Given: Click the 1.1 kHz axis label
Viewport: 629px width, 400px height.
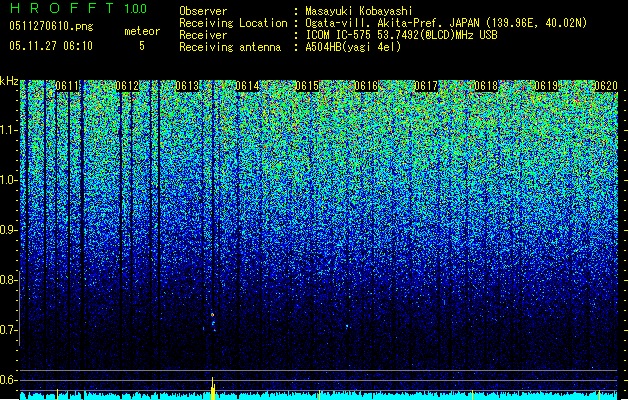Looking at the screenshot, I should 8,130.
